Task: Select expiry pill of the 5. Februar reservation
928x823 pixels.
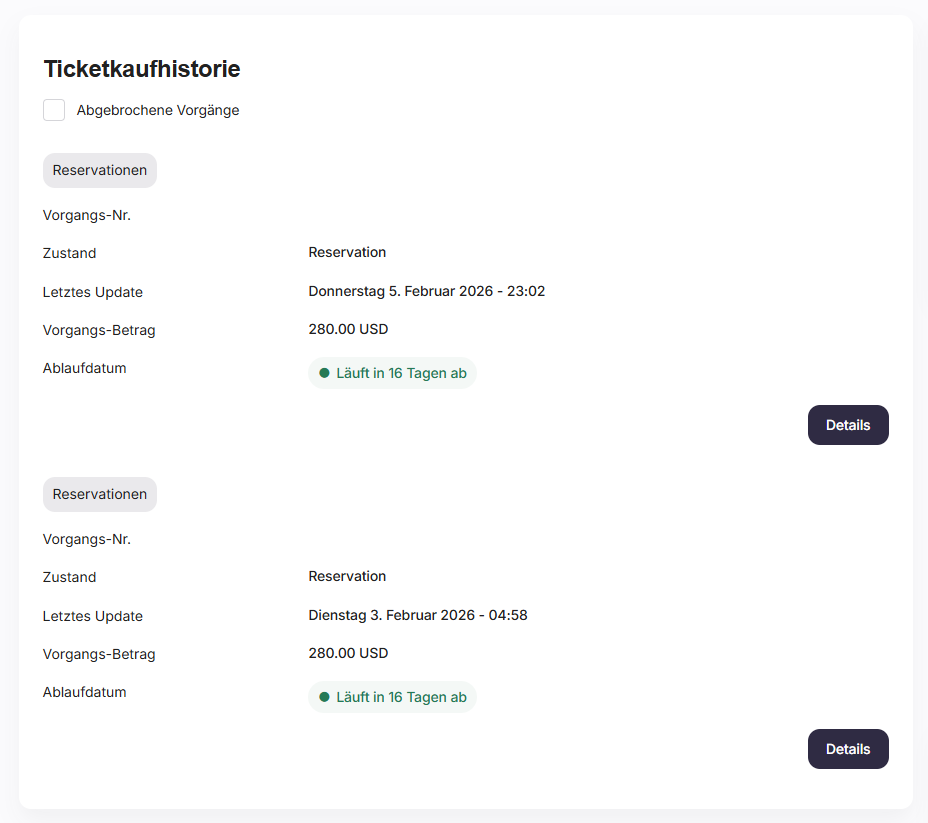Action: pos(392,373)
